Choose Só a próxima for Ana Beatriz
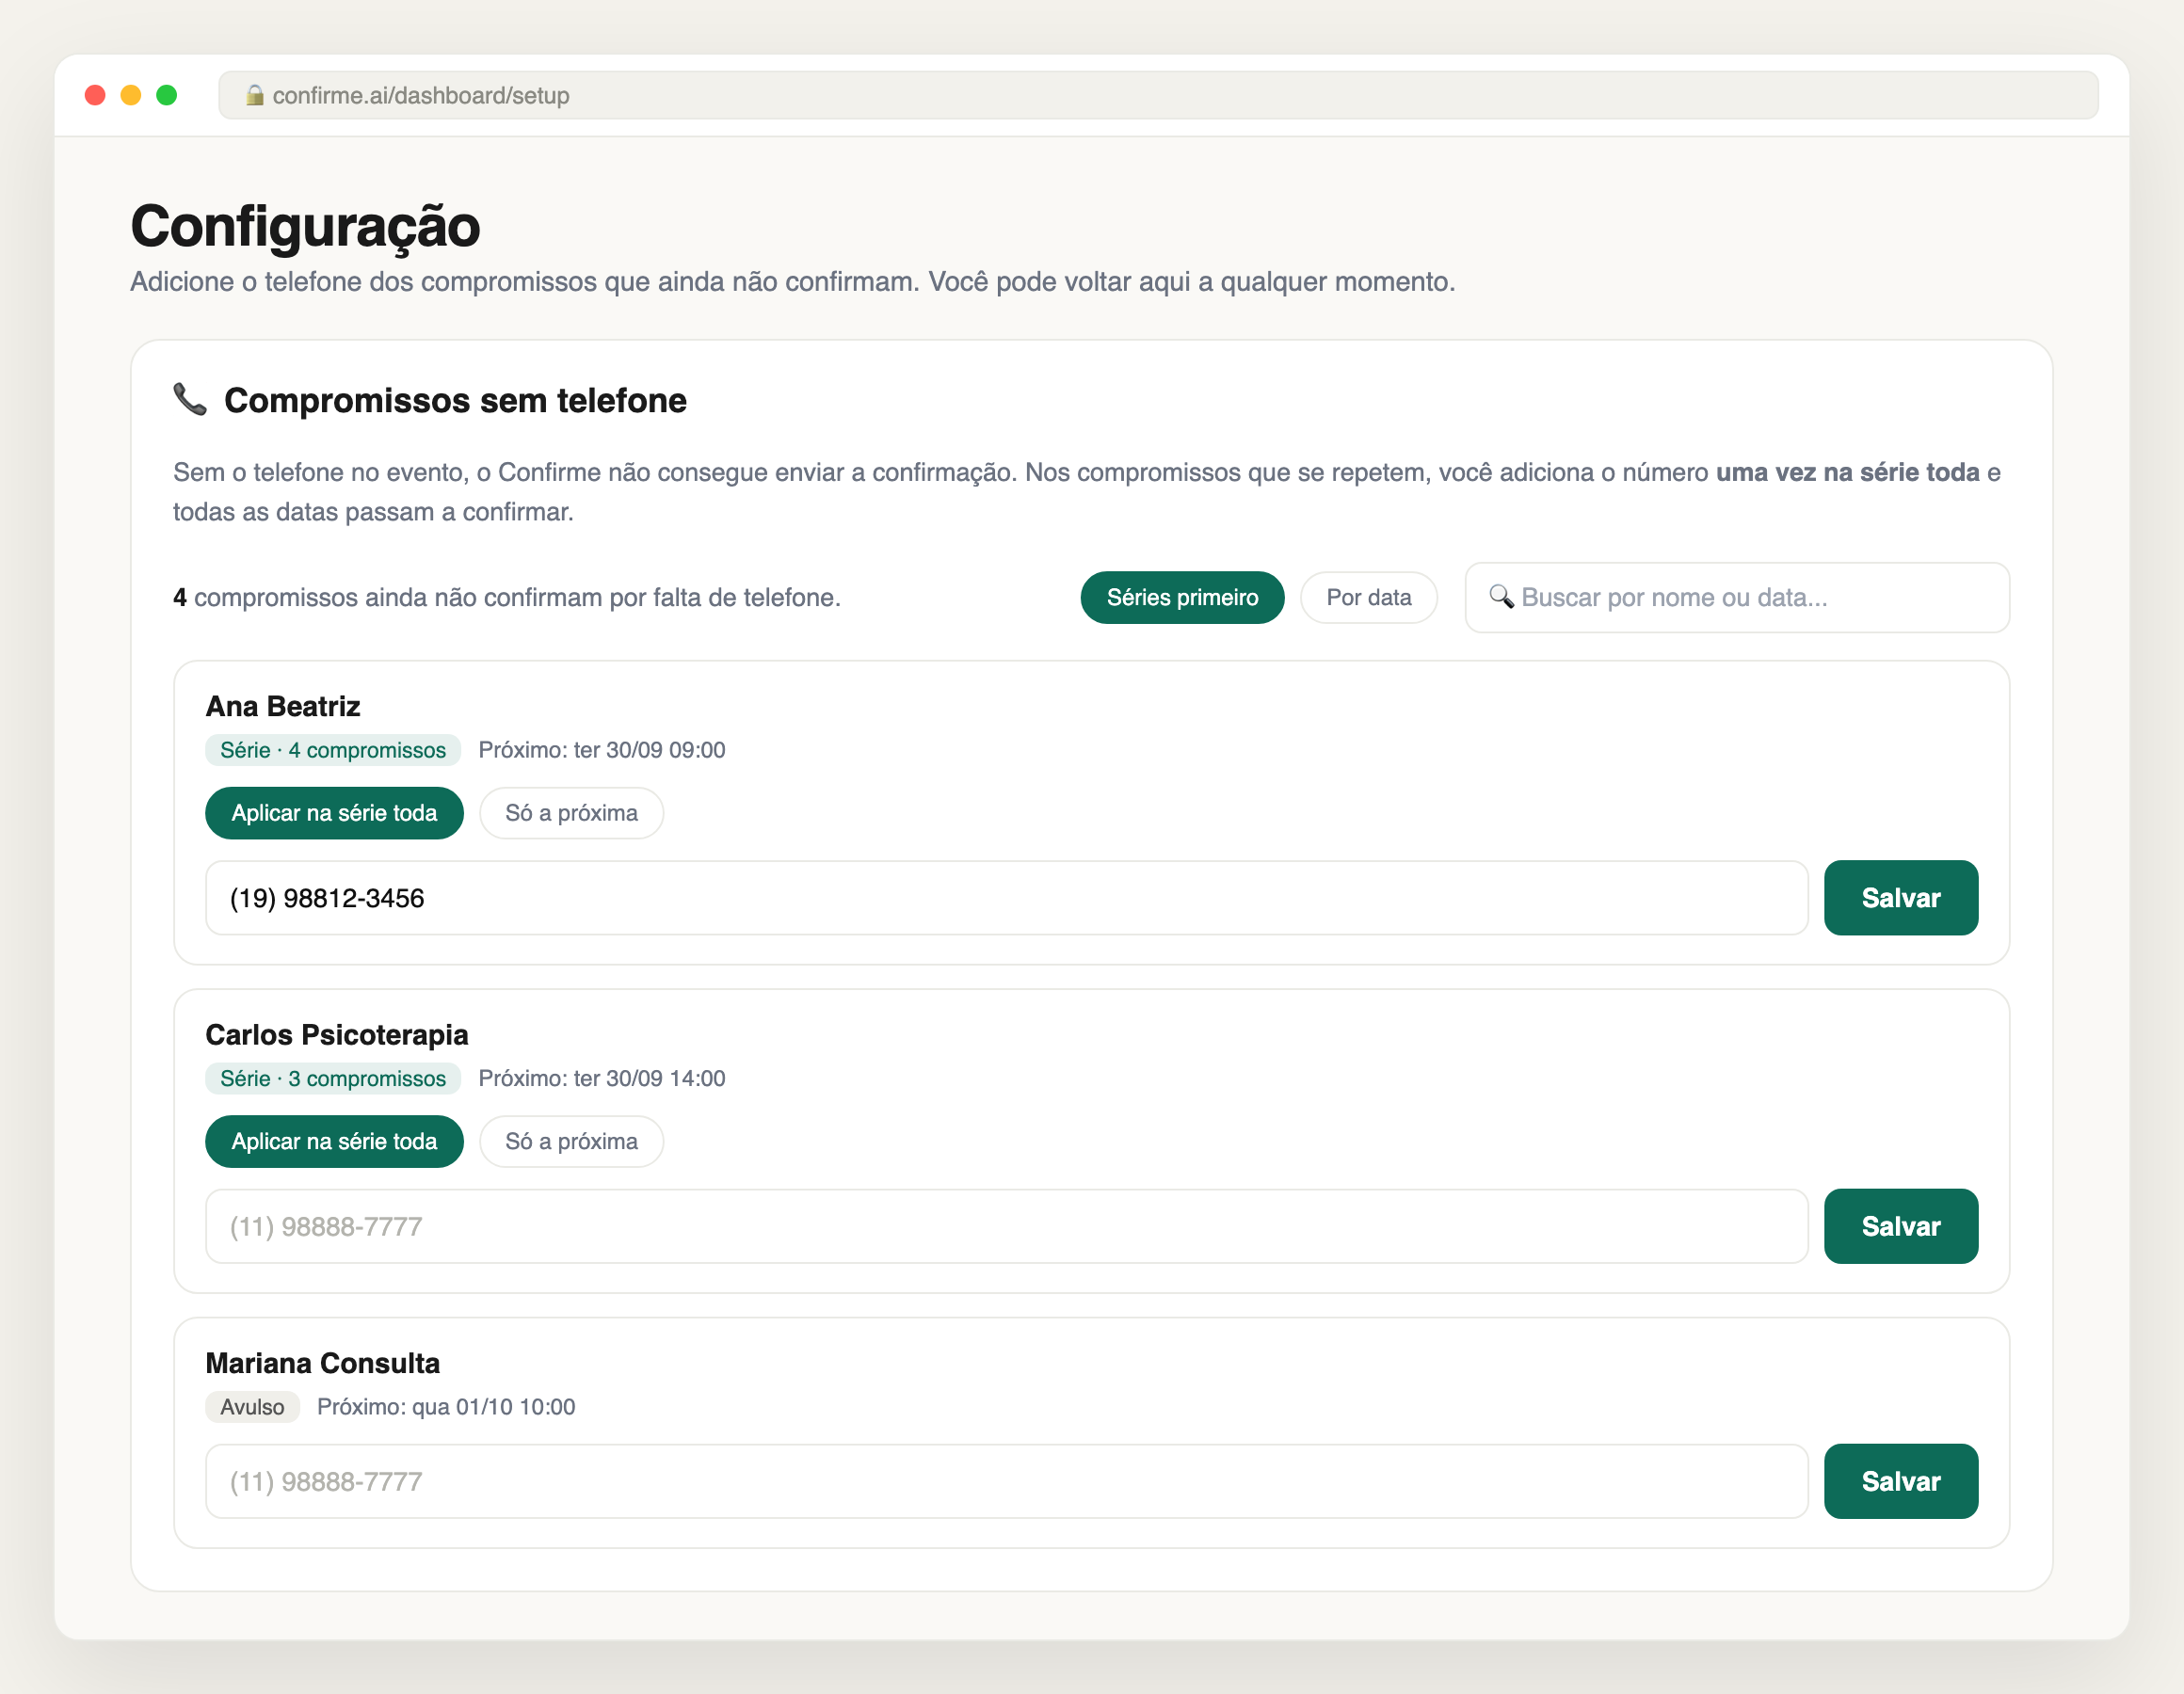The image size is (2184, 1694). pos(571,813)
